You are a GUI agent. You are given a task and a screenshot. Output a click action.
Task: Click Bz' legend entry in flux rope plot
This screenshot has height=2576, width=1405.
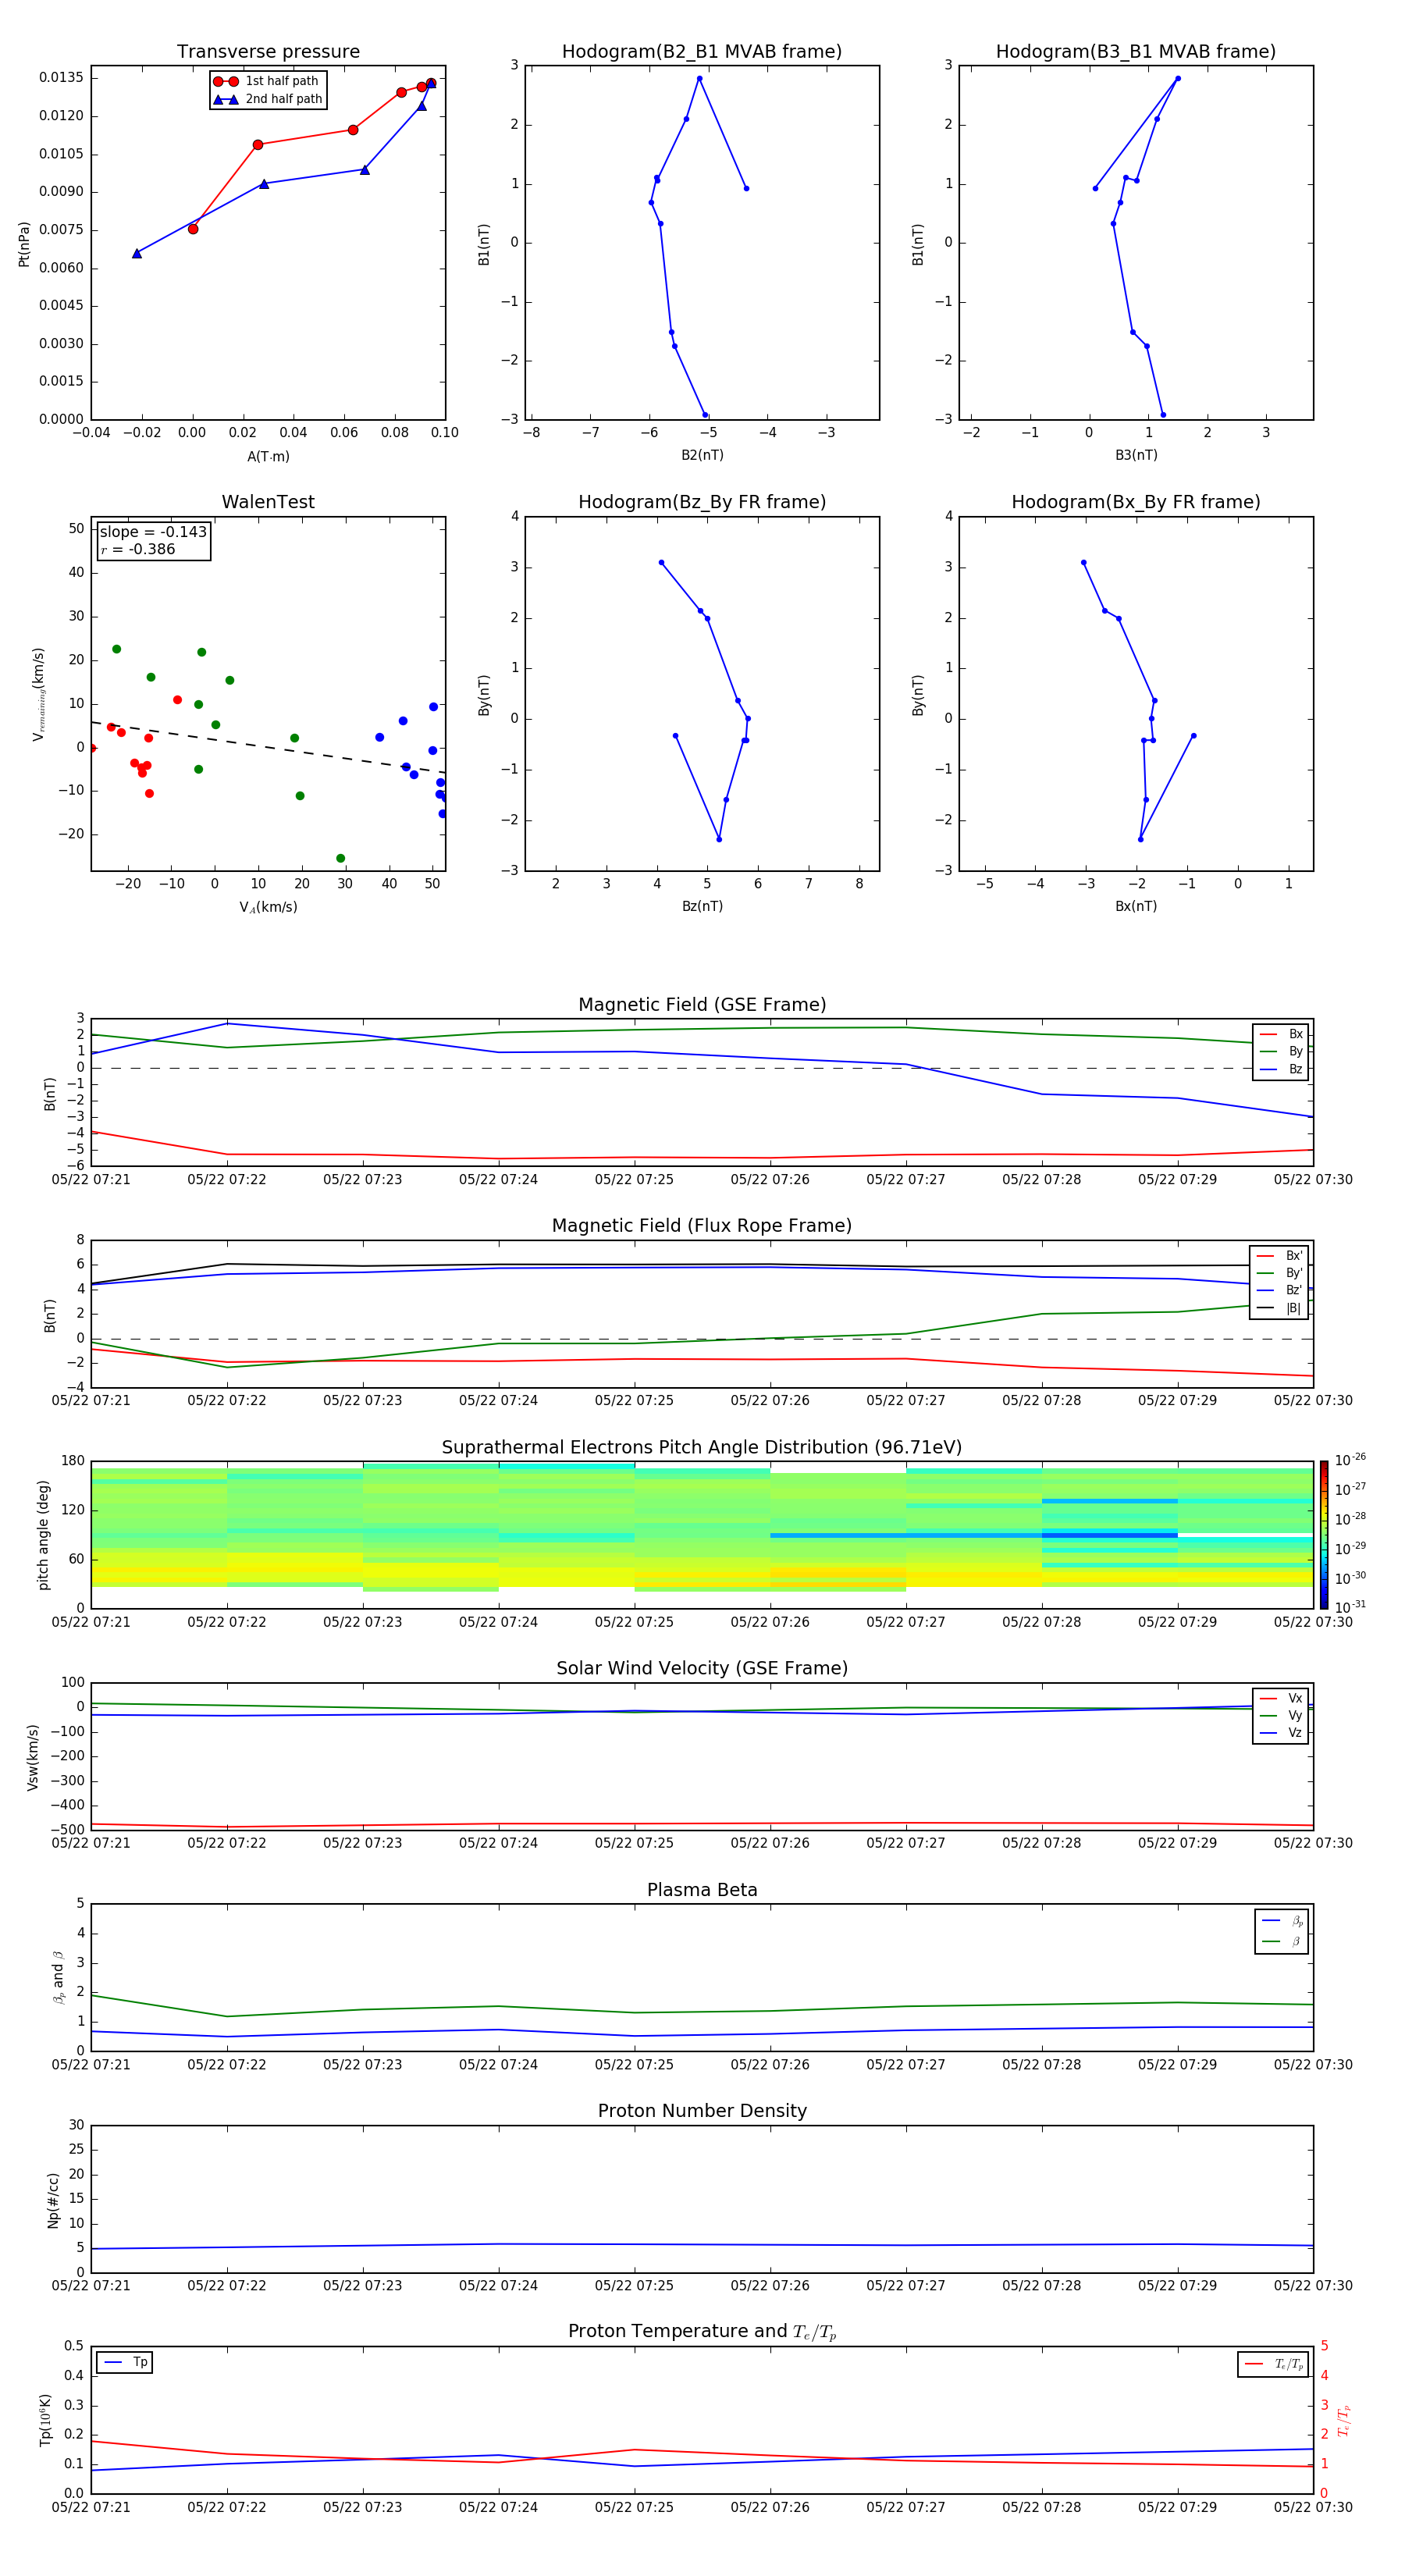(1279, 1290)
